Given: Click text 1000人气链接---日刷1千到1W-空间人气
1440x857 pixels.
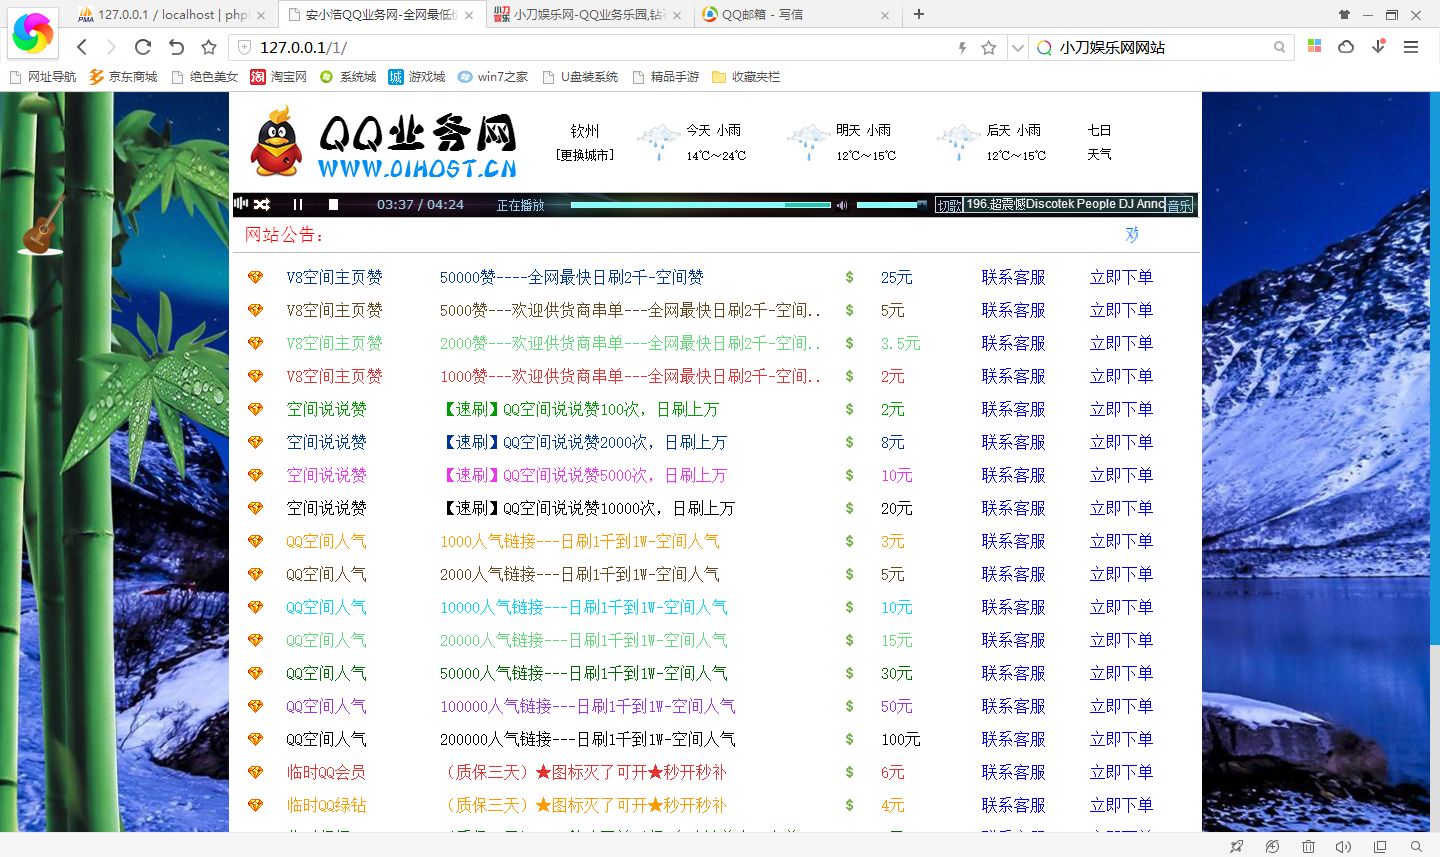Looking at the screenshot, I should pos(580,541).
